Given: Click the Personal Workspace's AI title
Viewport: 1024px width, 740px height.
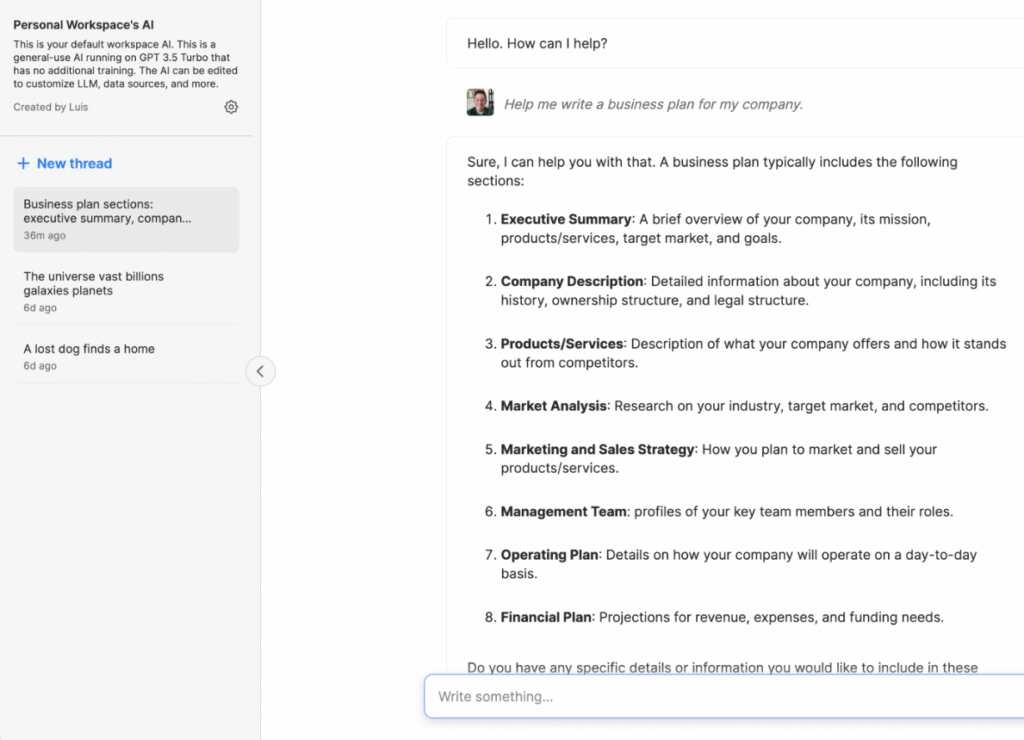Looking at the screenshot, I should (x=84, y=24).
